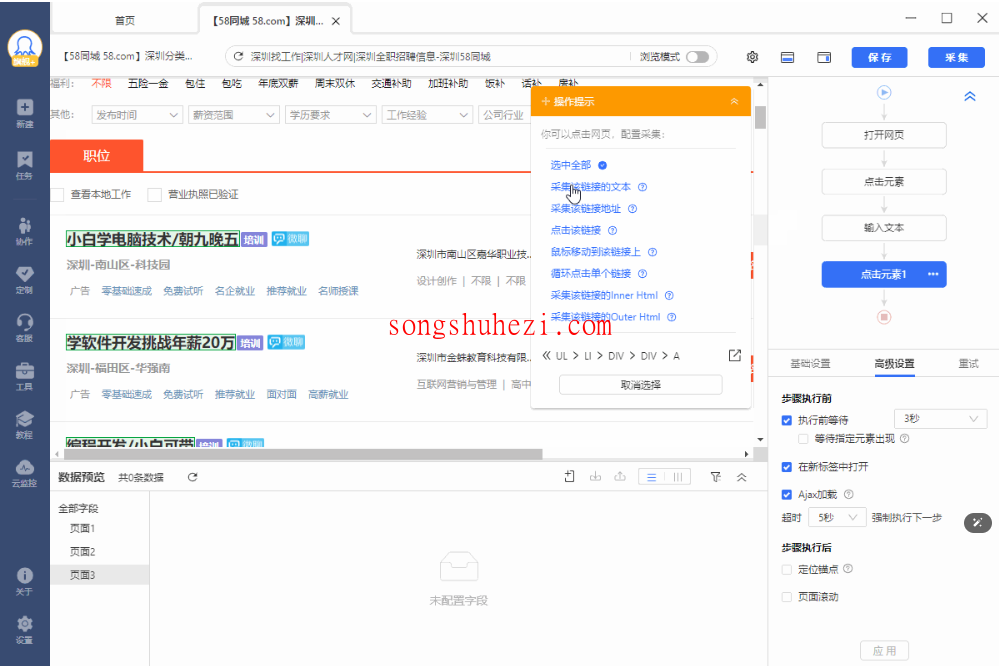Click the add field icon in data preview
Viewport: 999px width, 666px height.
pyautogui.click(x=570, y=476)
